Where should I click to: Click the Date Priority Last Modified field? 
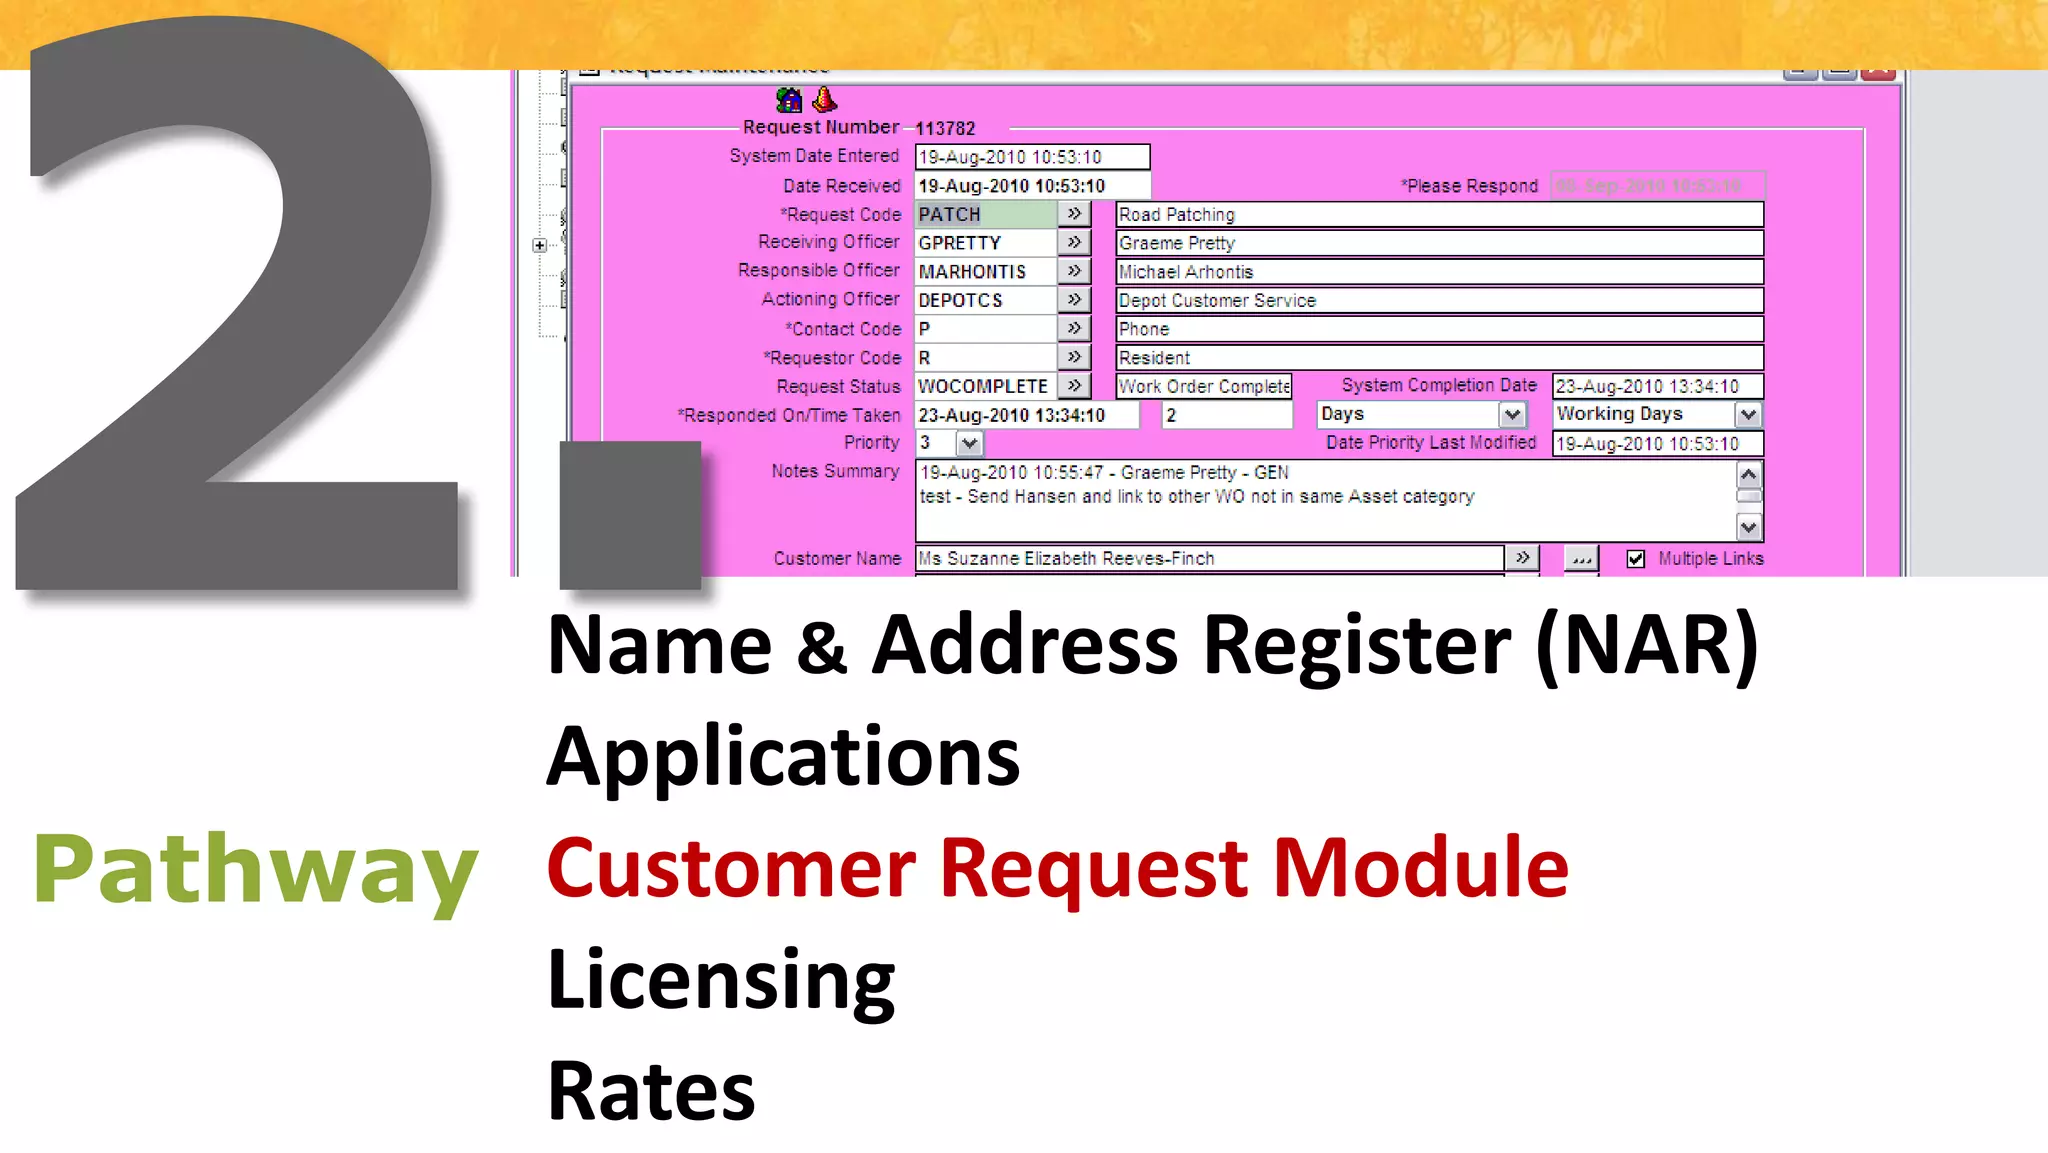1657,443
